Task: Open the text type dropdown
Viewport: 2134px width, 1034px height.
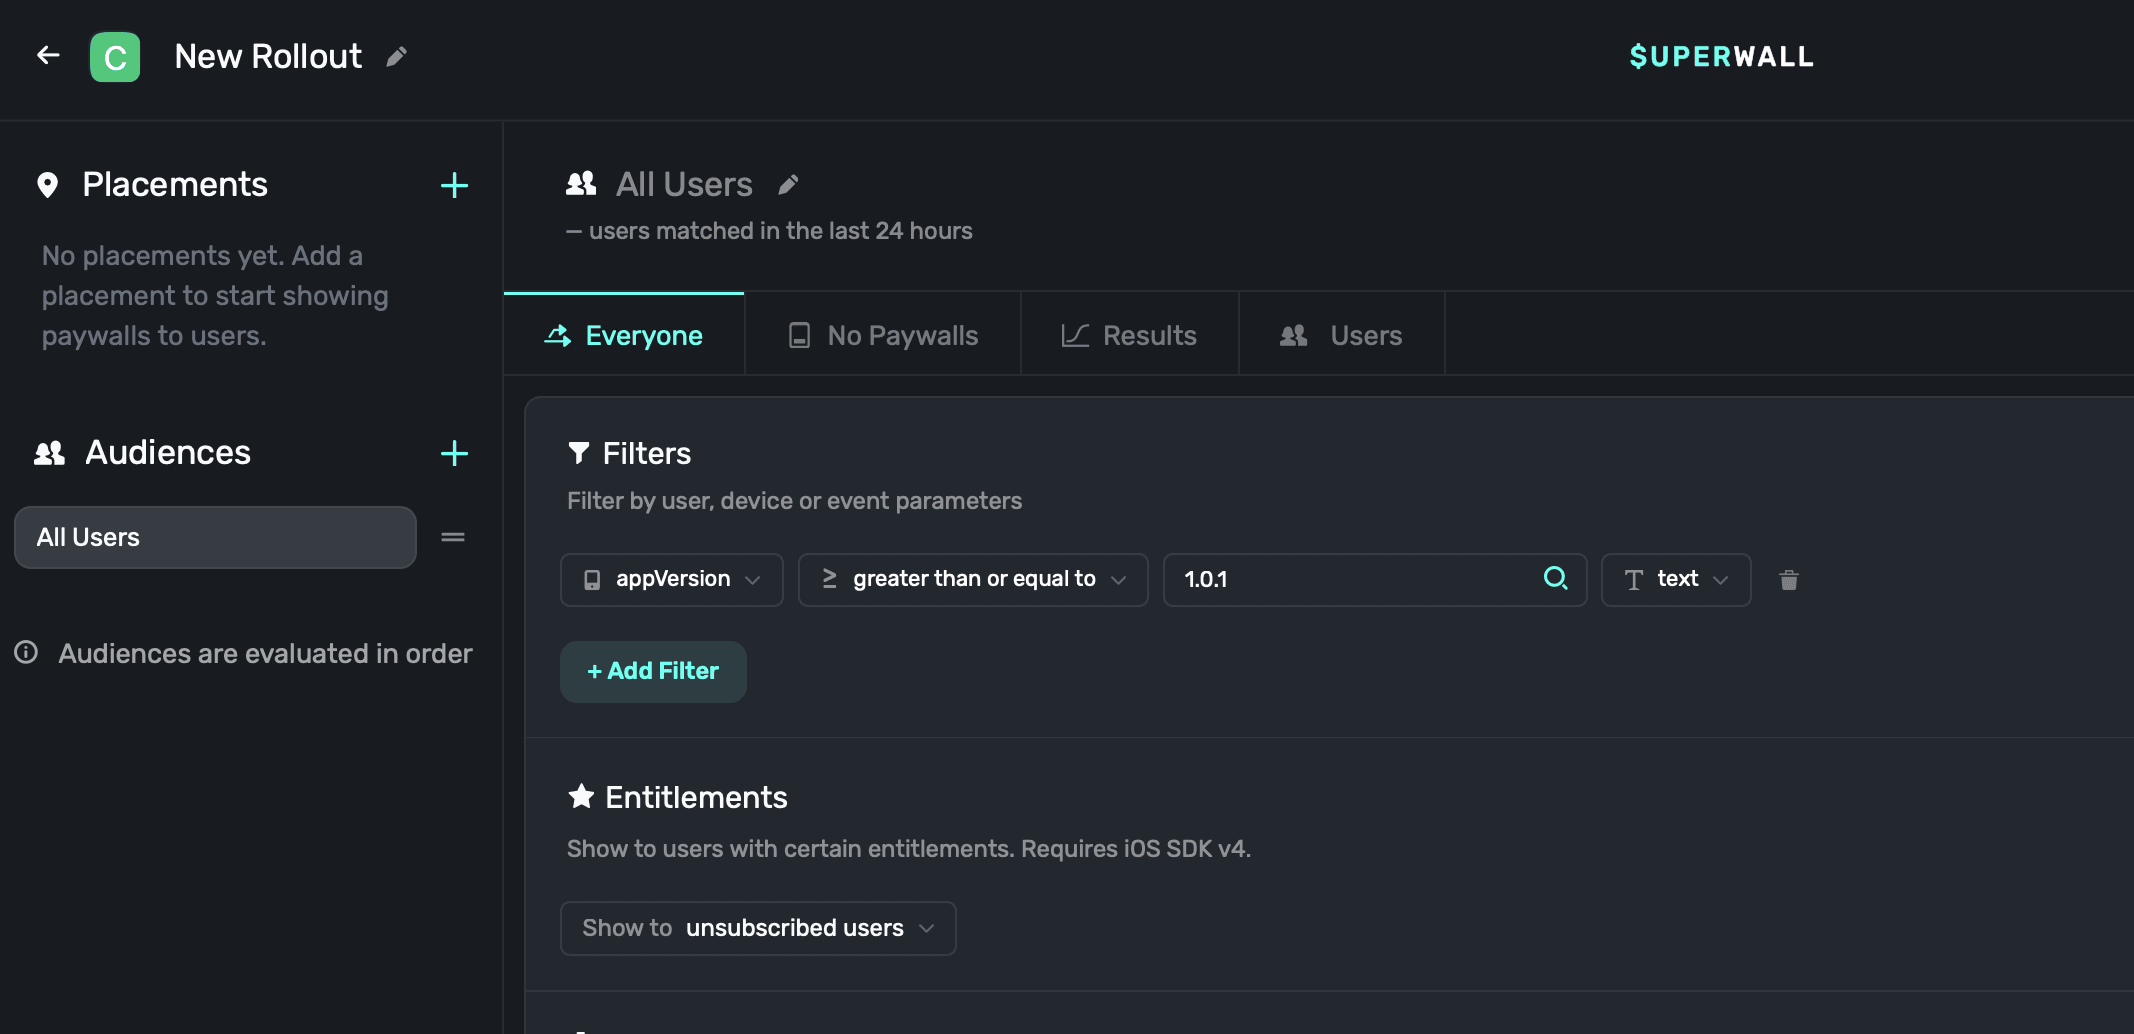Action: pos(1675,580)
